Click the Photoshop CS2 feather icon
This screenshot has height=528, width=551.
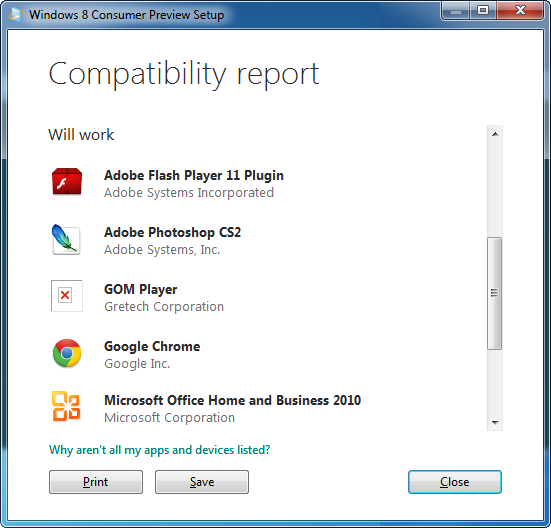[x=66, y=240]
